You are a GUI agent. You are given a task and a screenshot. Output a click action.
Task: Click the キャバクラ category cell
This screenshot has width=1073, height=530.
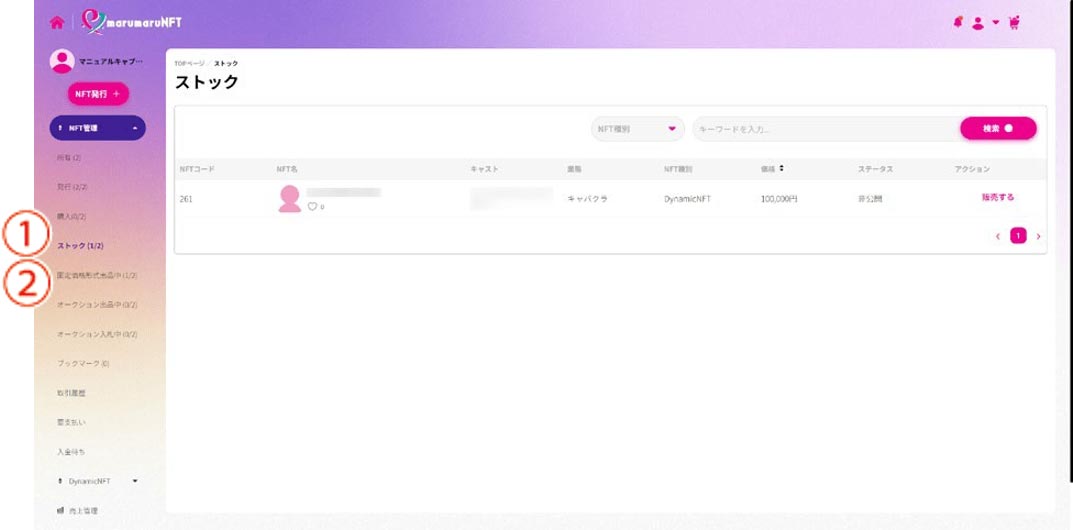pos(587,199)
